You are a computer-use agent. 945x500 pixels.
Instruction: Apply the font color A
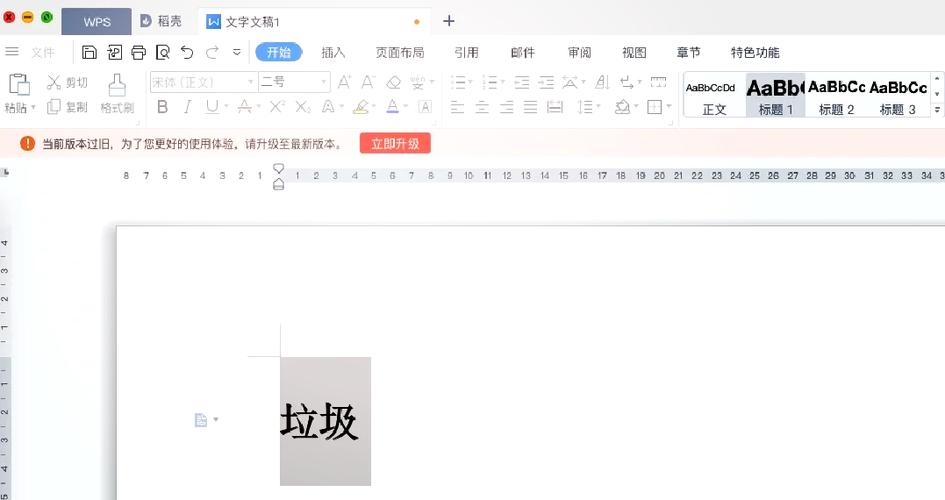click(x=392, y=107)
